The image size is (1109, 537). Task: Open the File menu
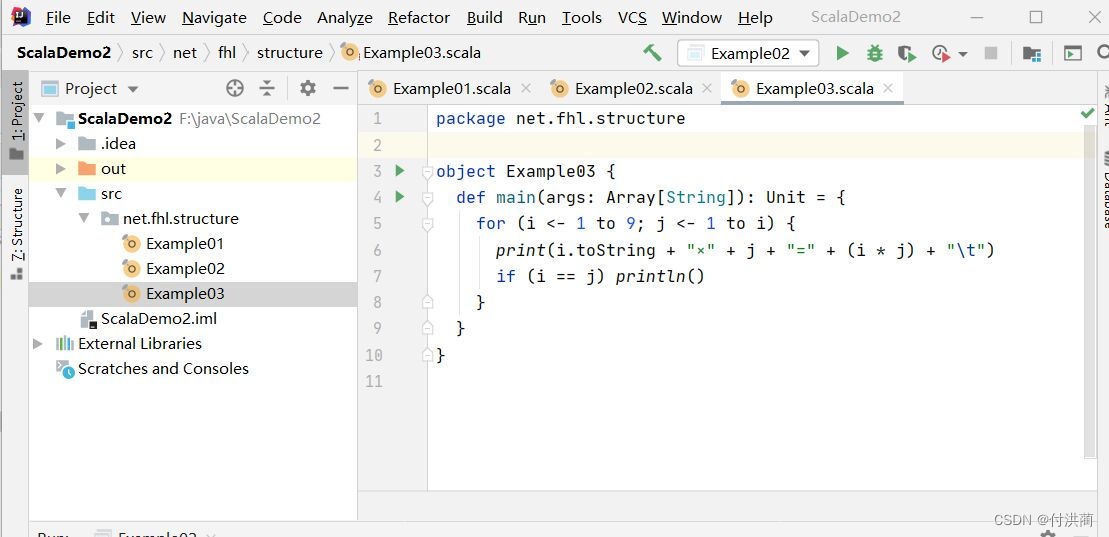[58, 18]
